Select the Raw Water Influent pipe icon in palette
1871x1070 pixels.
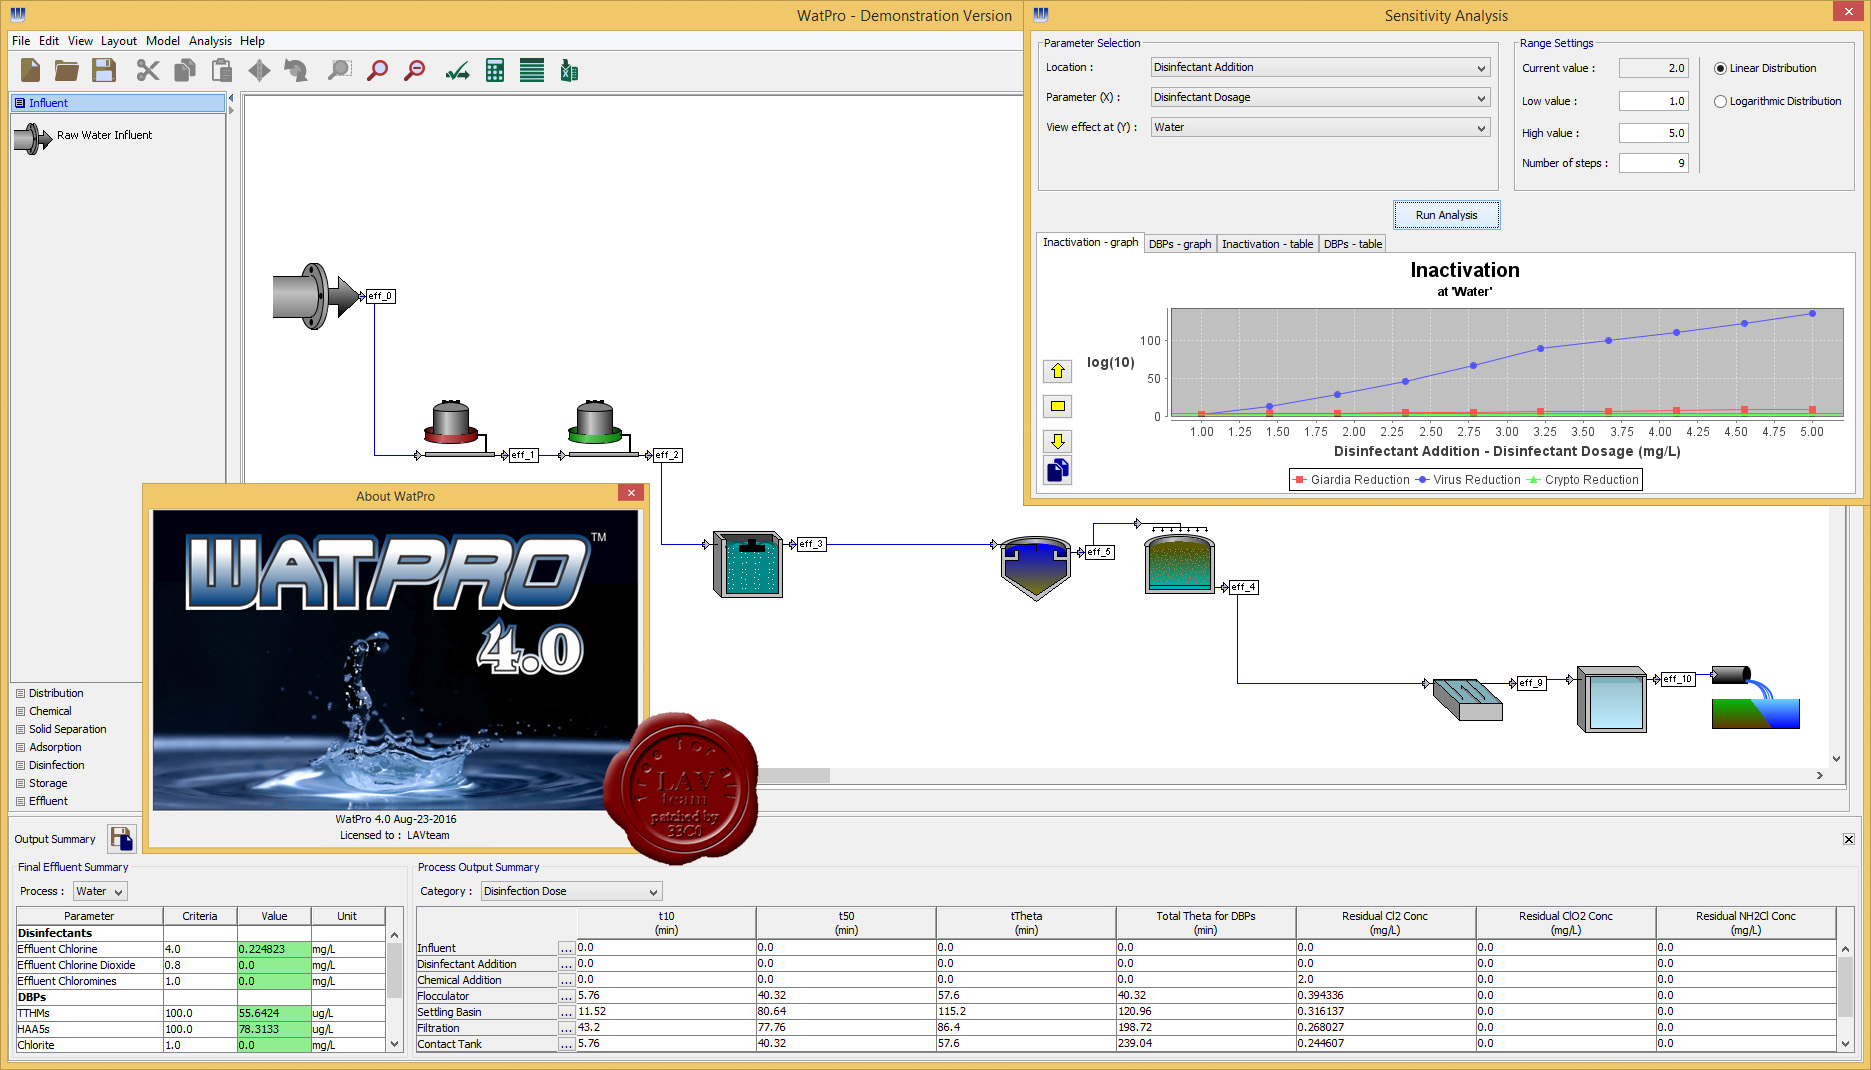[33, 137]
